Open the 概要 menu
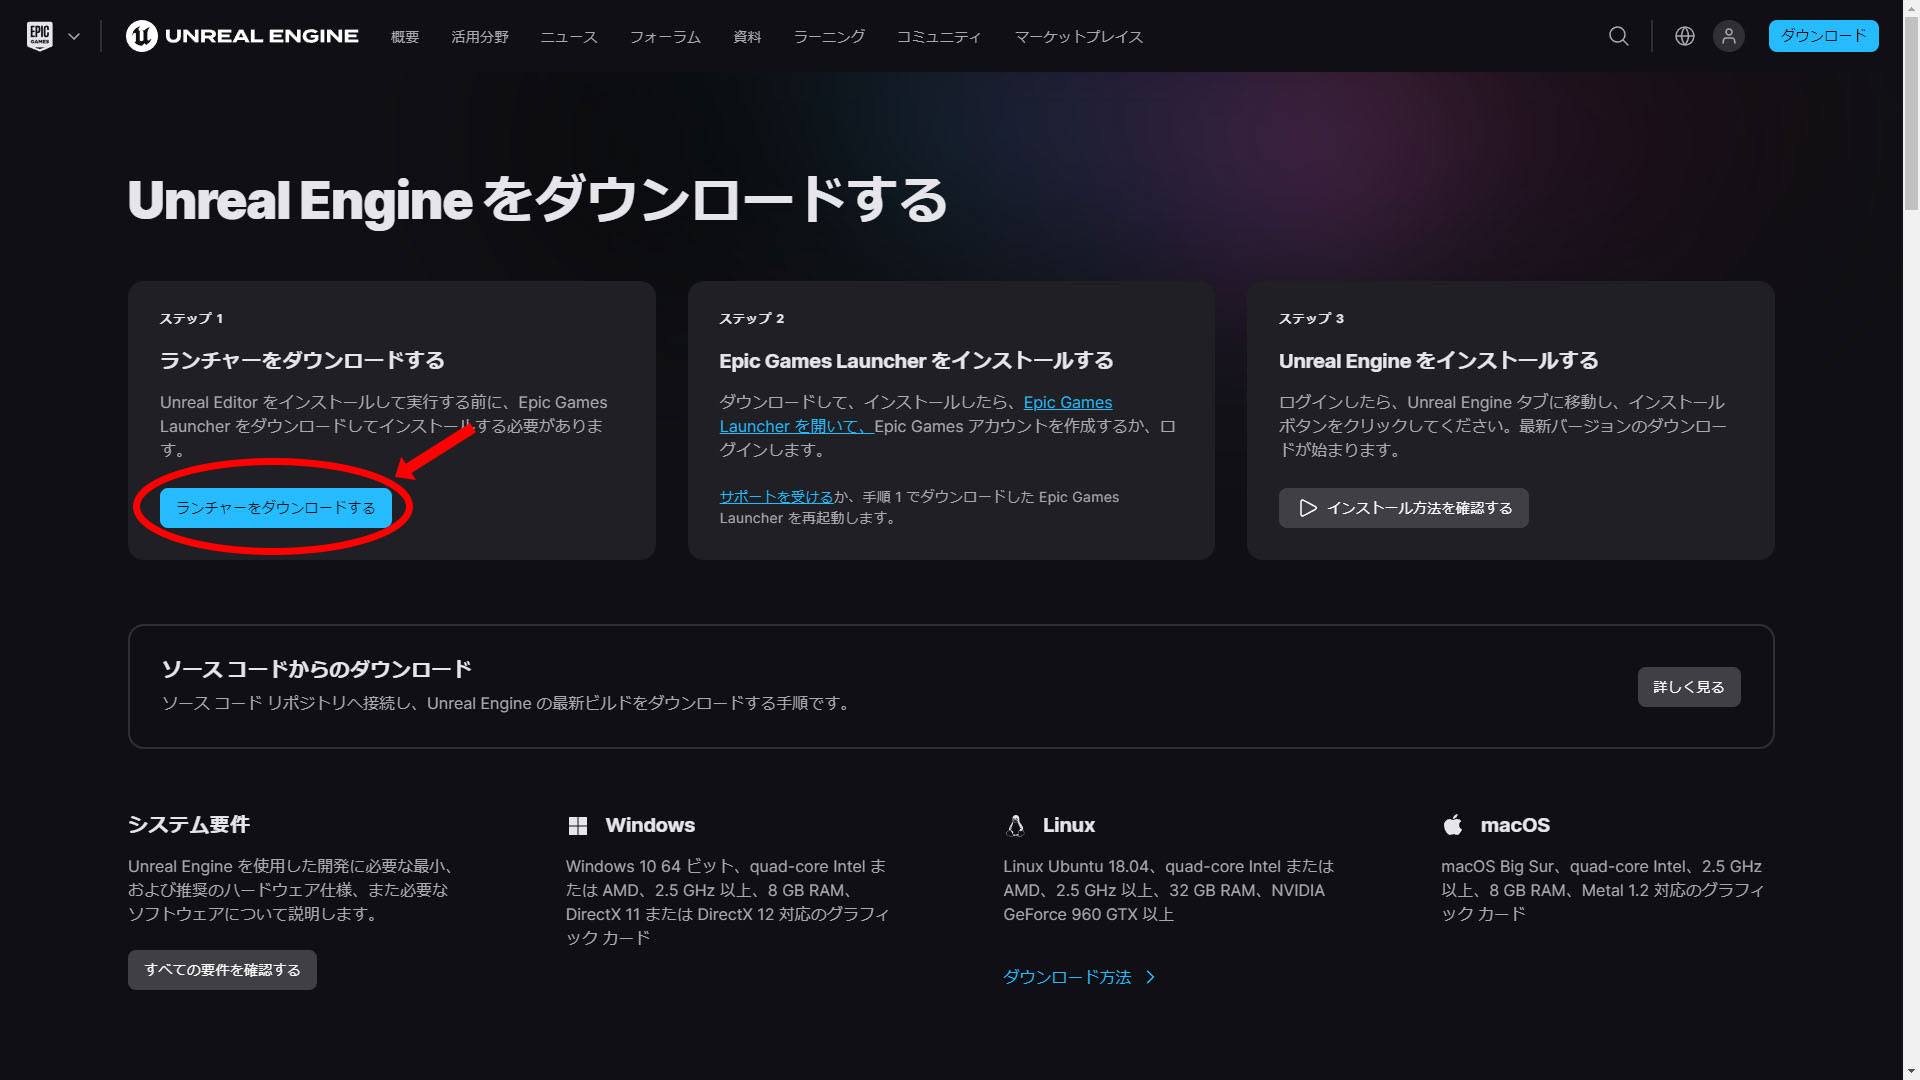This screenshot has width=1920, height=1080. point(405,37)
